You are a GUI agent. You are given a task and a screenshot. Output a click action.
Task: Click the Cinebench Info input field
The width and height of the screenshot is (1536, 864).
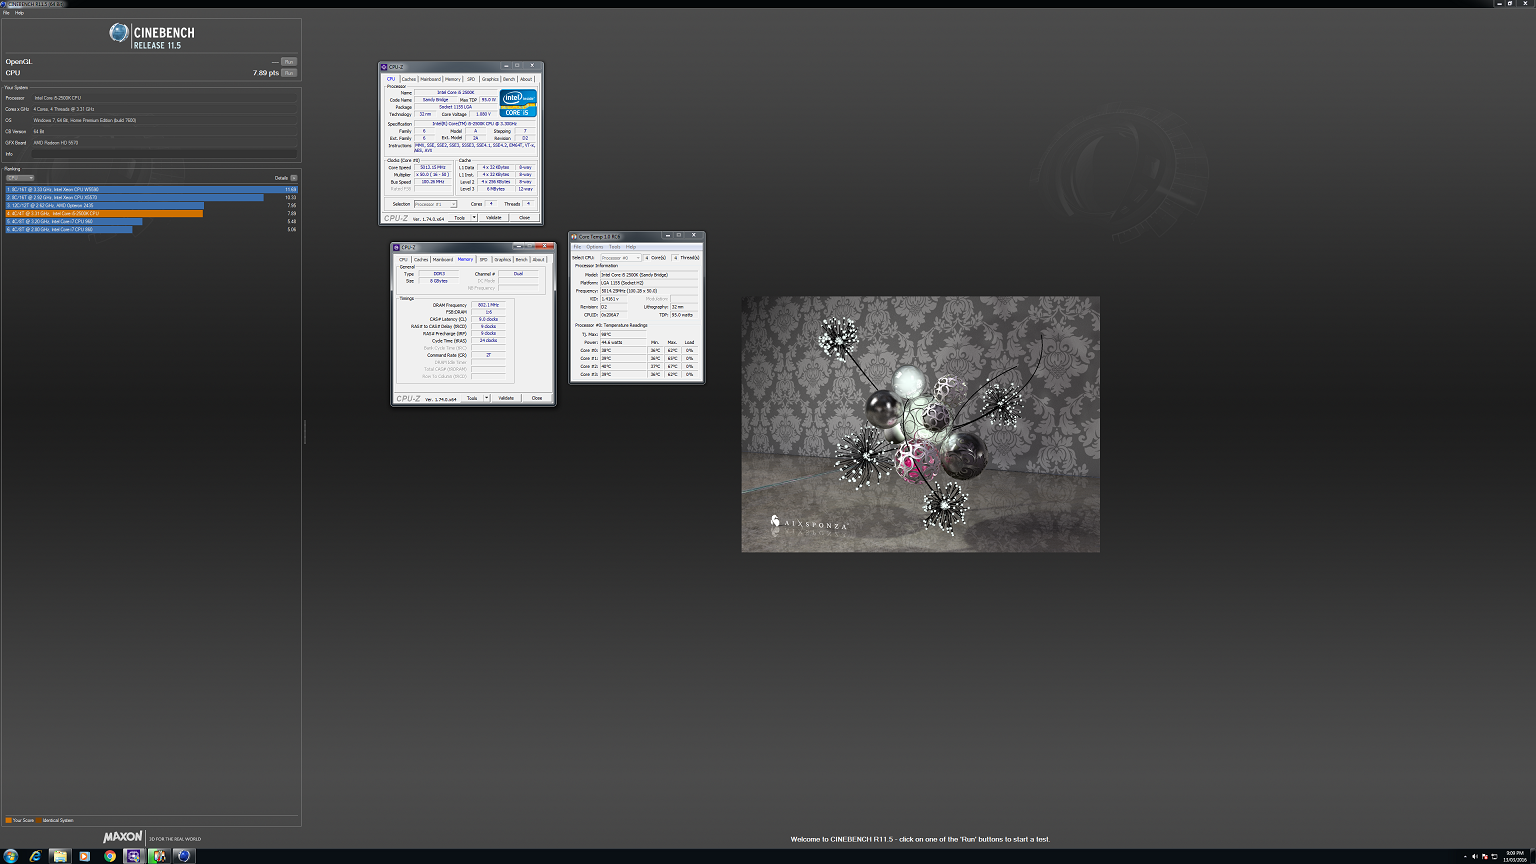pyautogui.click(x=165, y=154)
